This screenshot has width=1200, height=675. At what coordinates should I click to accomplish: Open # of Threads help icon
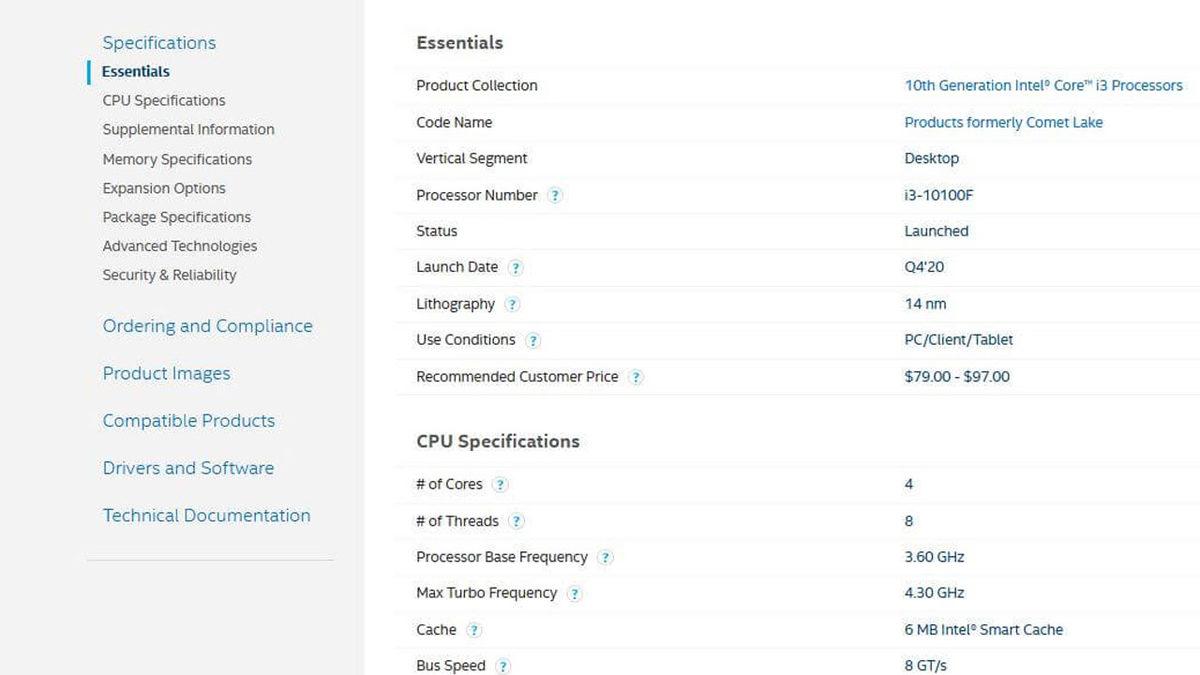516,521
